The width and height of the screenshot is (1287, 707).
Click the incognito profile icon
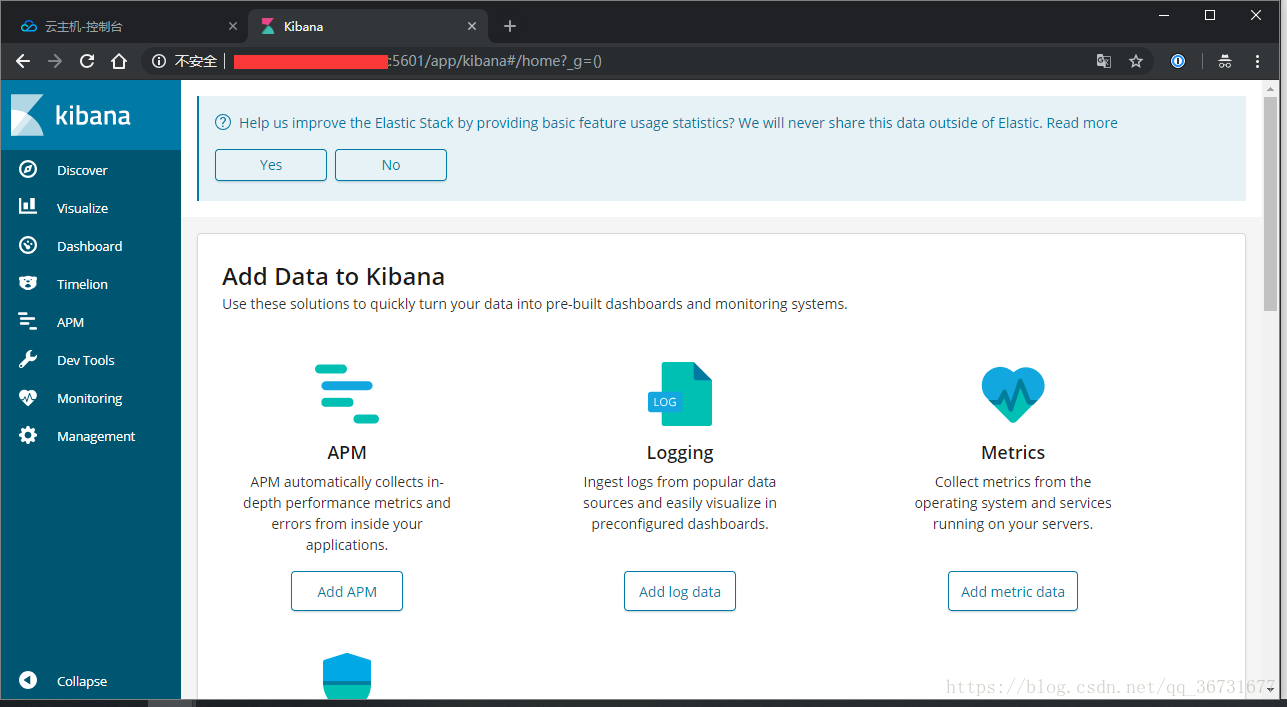pos(1225,61)
